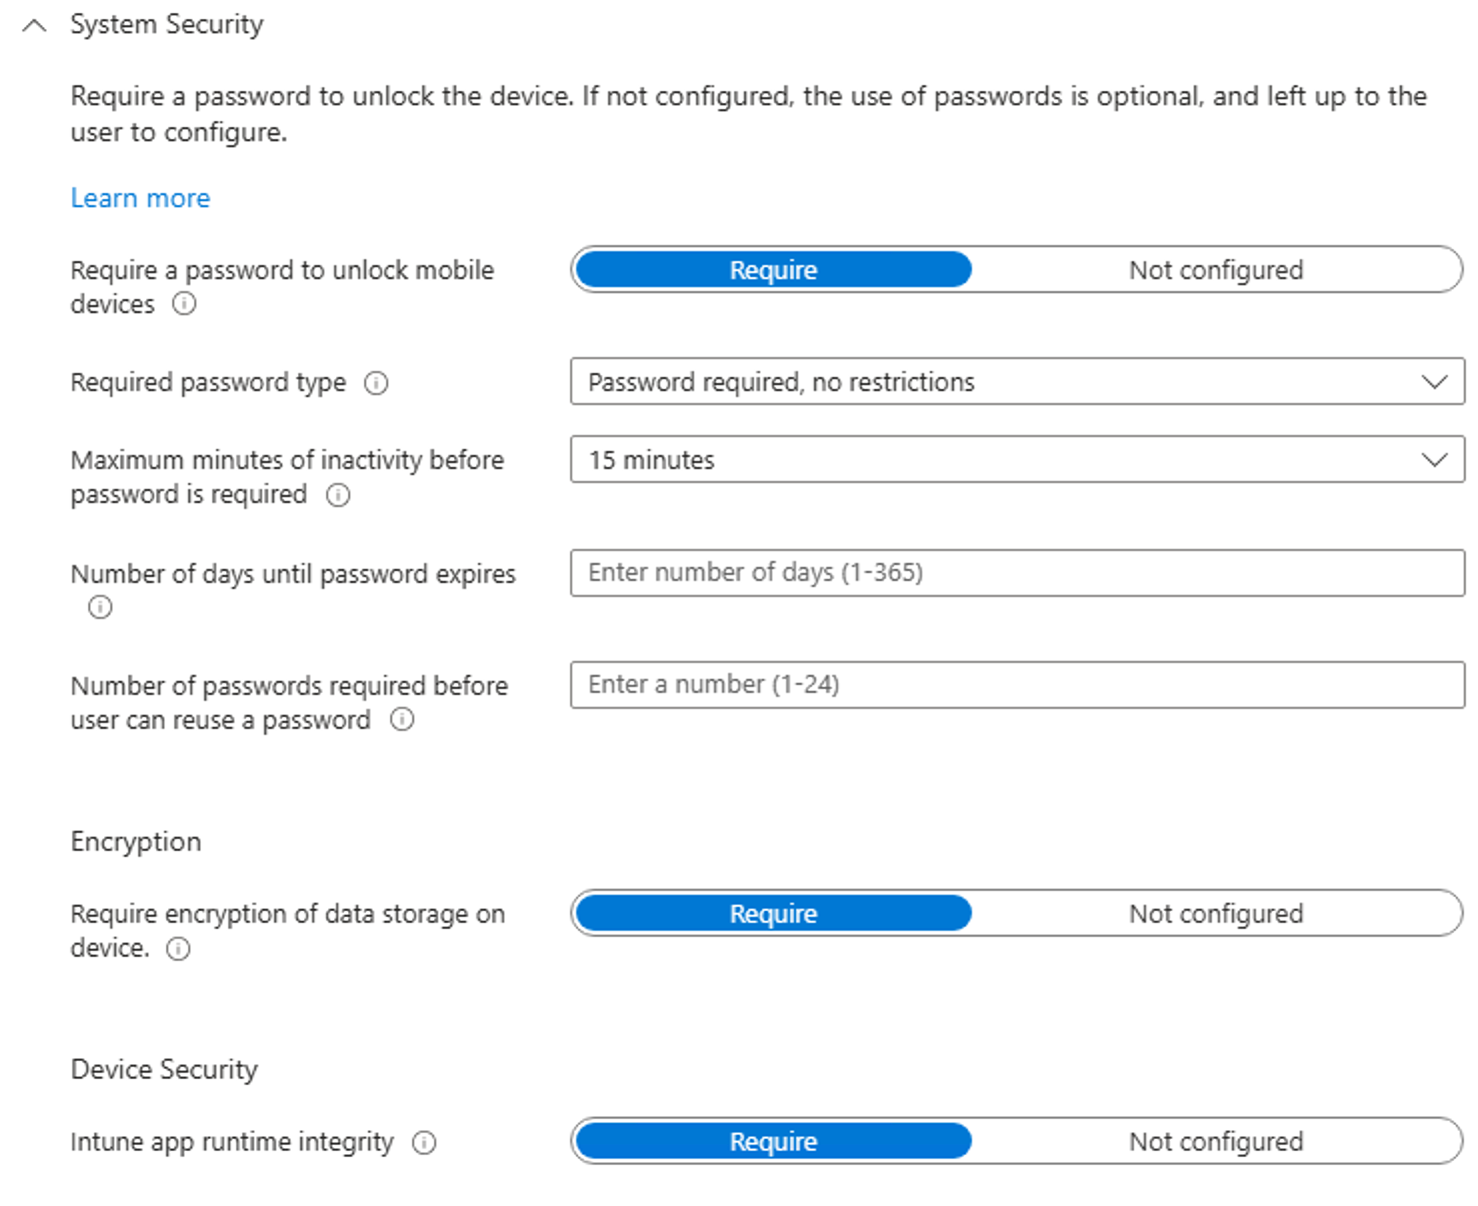This screenshot has height=1206, width=1478.
Task: Click info icon for Intune app runtime integrity
Action: [x=424, y=1143]
